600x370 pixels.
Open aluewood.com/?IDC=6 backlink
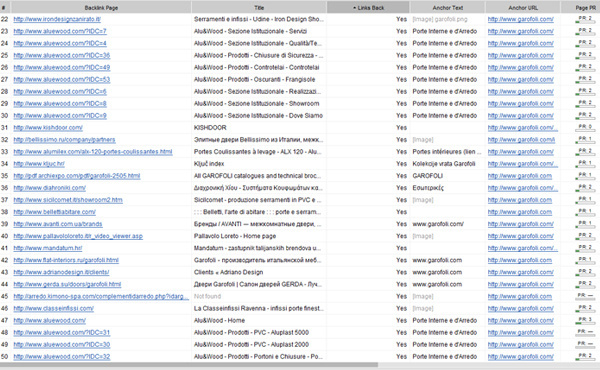click(60, 91)
